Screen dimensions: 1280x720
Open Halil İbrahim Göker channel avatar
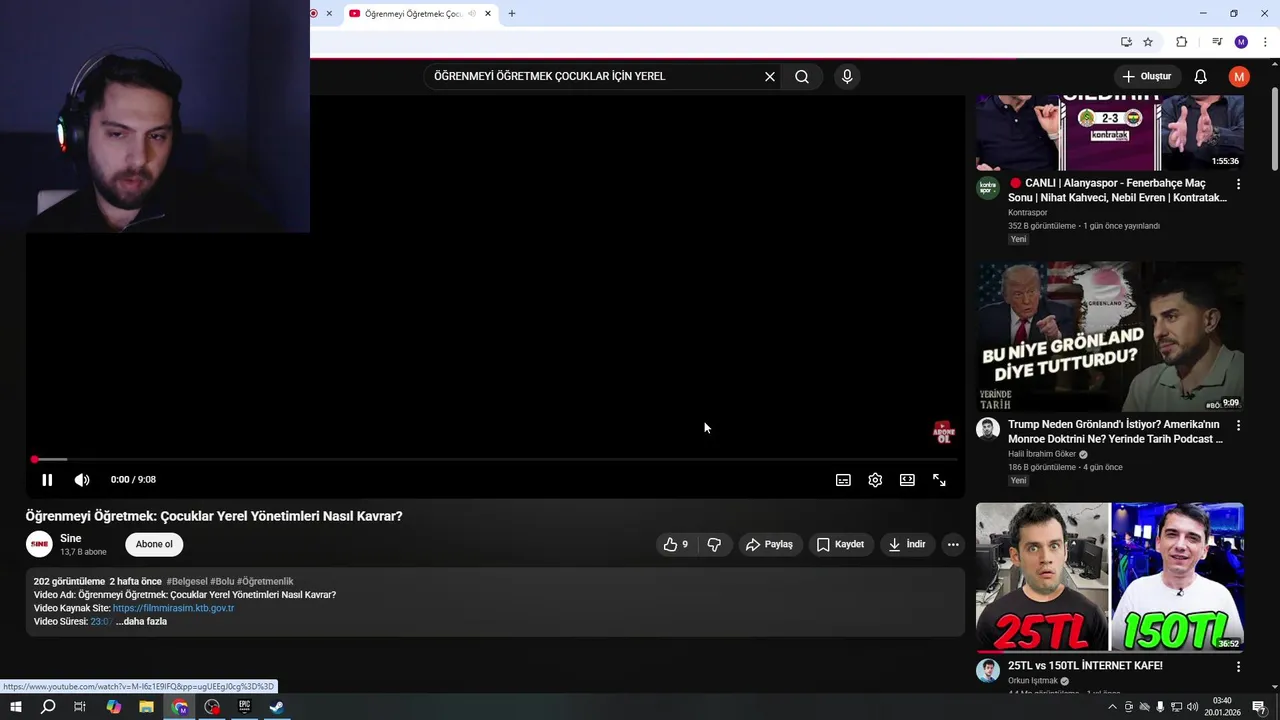988,429
